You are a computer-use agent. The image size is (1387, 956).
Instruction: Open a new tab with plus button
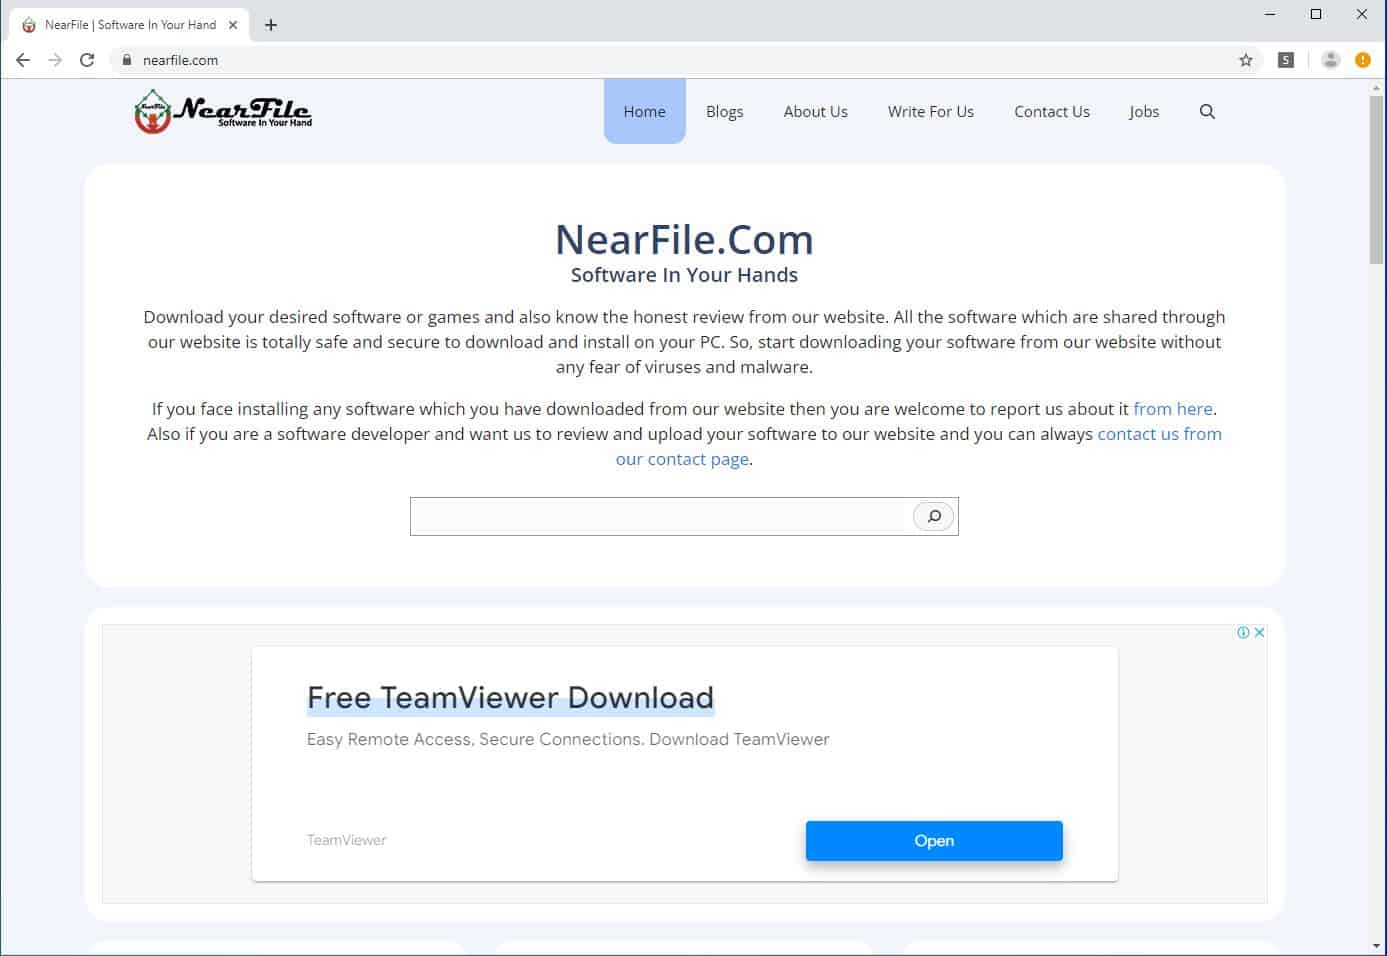tap(271, 25)
